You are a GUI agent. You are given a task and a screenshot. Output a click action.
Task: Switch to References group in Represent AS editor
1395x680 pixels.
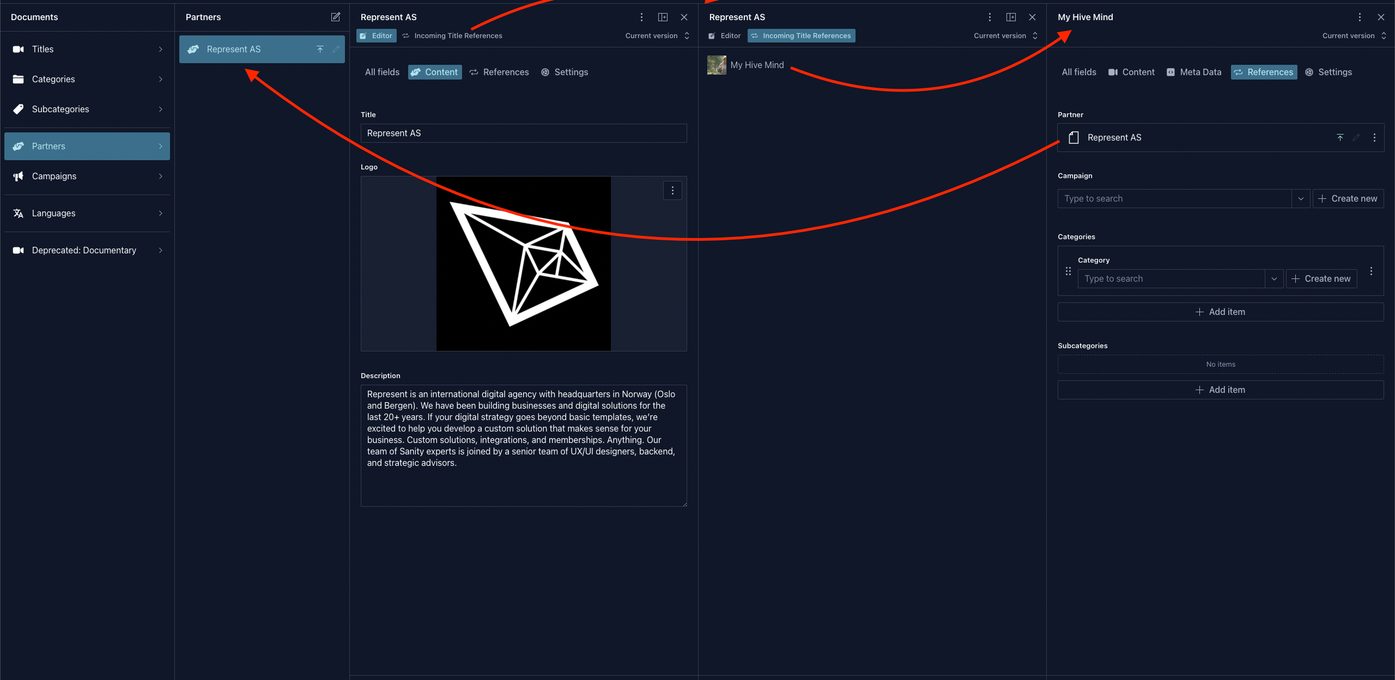tap(499, 72)
